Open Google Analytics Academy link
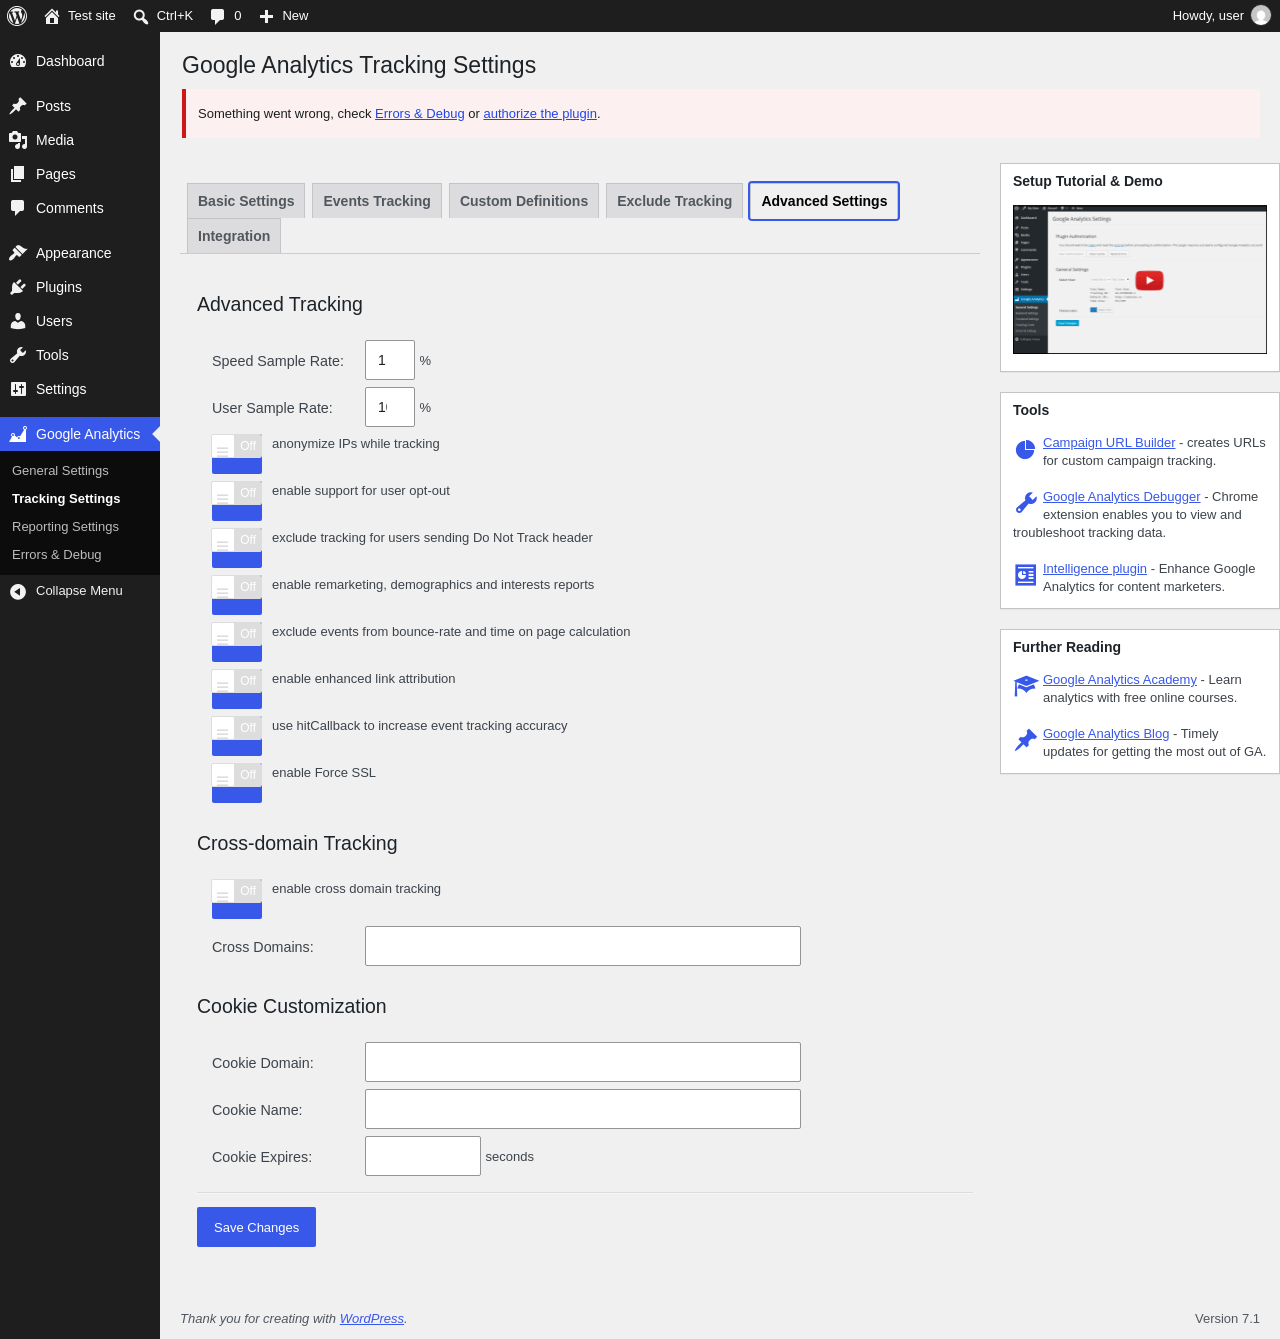This screenshot has width=1280, height=1339. tap(1120, 680)
